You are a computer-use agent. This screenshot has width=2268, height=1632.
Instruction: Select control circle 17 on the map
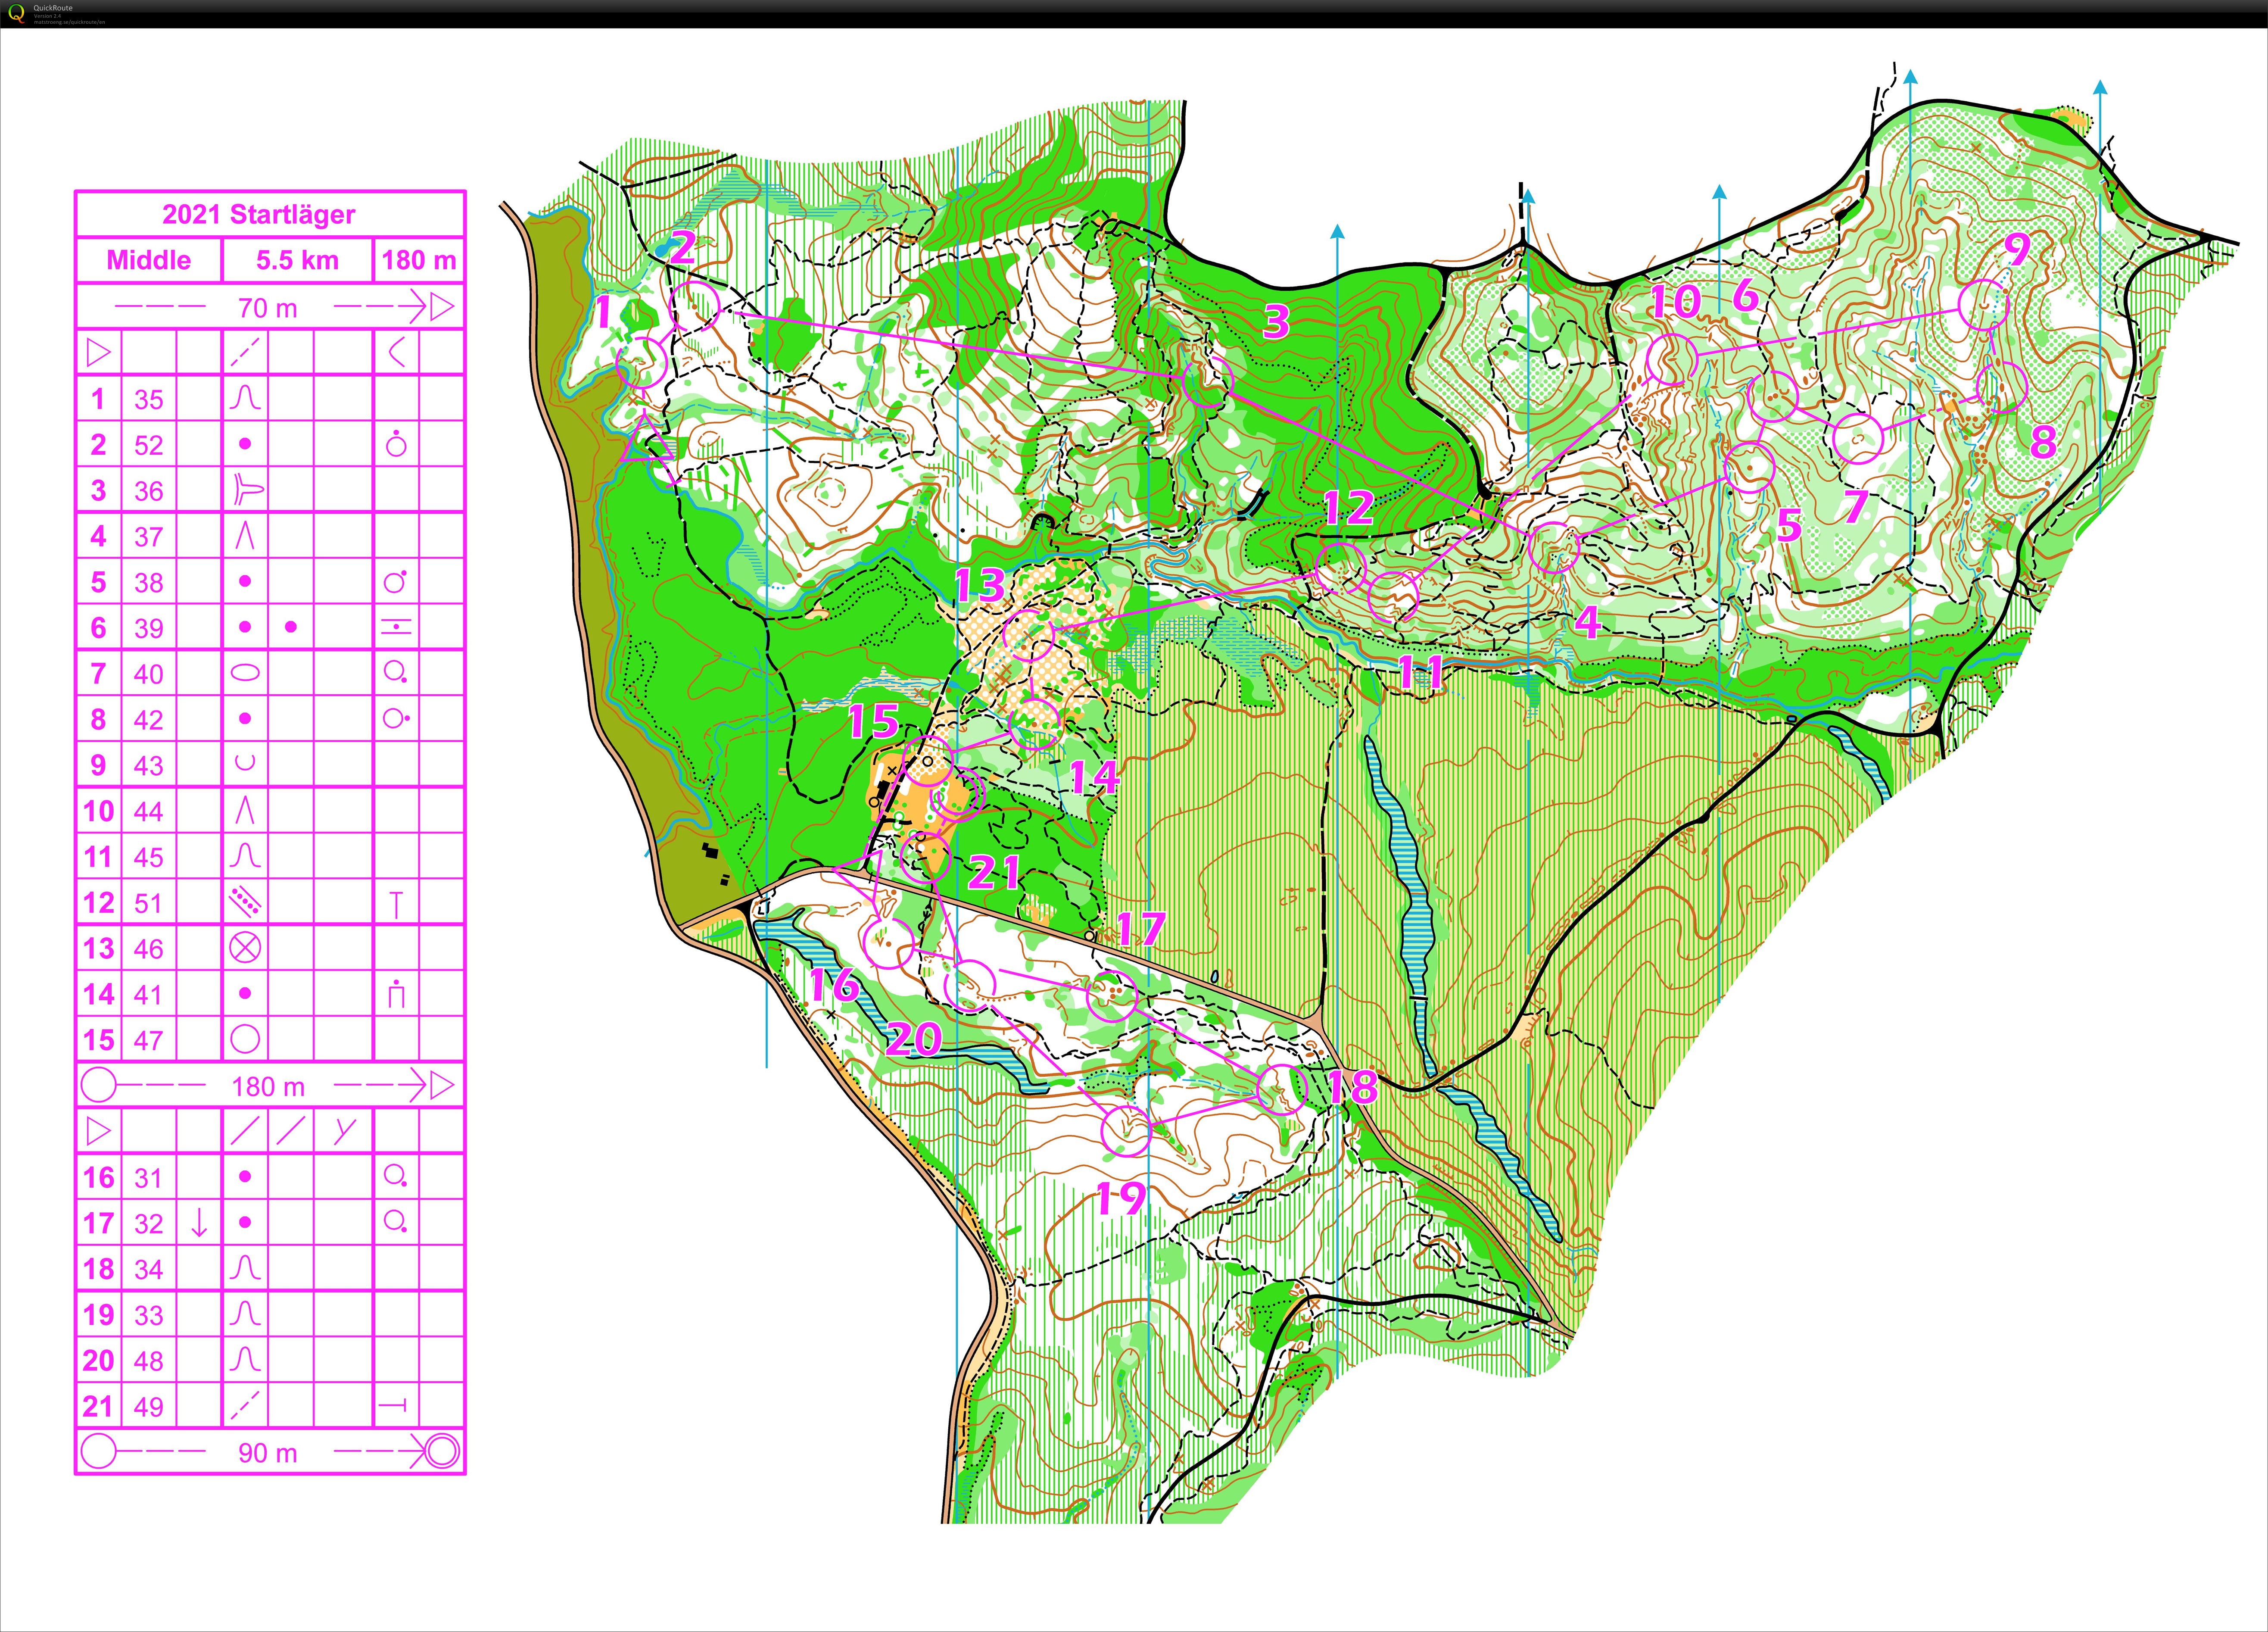(x=1112, y=996)
